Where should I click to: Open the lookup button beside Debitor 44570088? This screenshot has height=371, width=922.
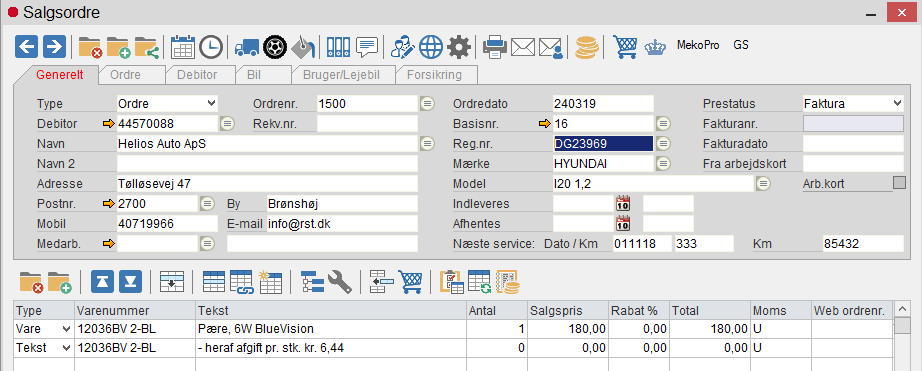(227, 123)
